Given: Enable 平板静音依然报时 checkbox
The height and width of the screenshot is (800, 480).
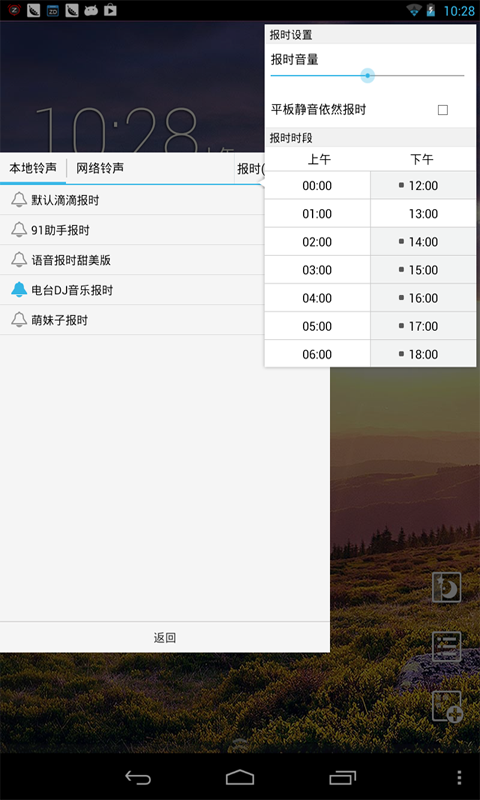Looking at the screenshot, I should tap(443, 110).
